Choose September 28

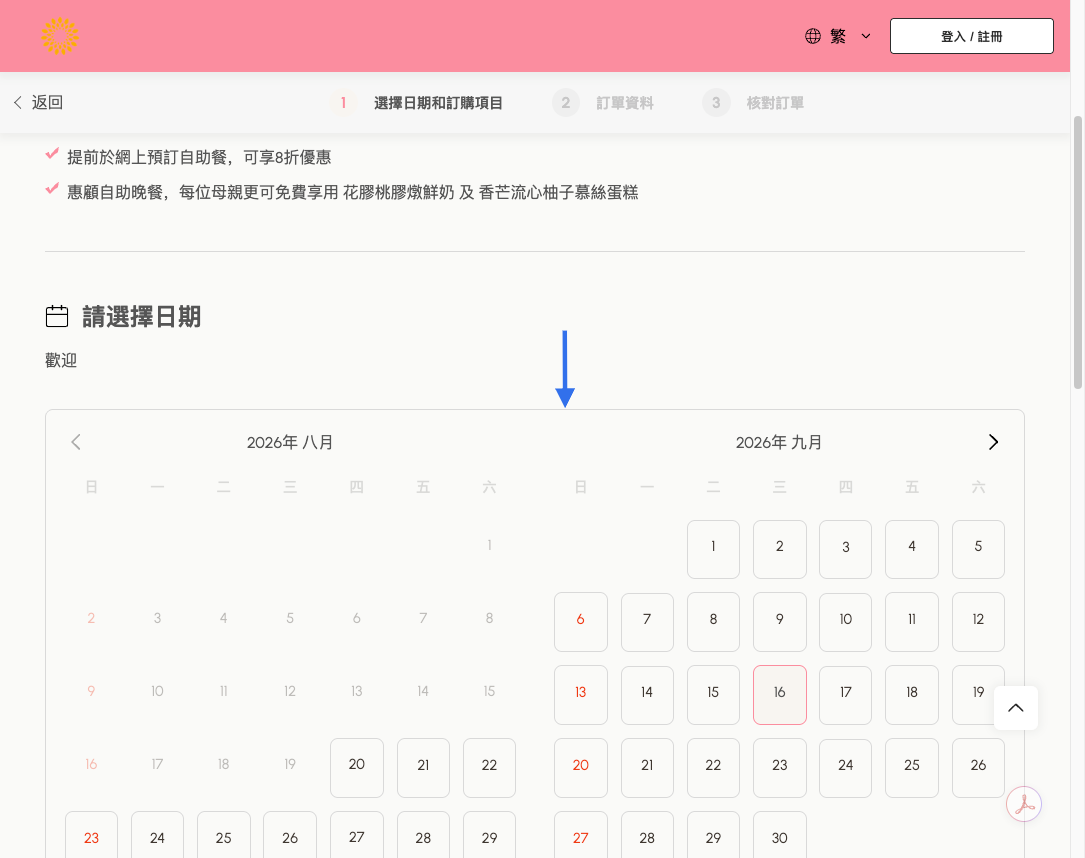click(x=647, y=835)
